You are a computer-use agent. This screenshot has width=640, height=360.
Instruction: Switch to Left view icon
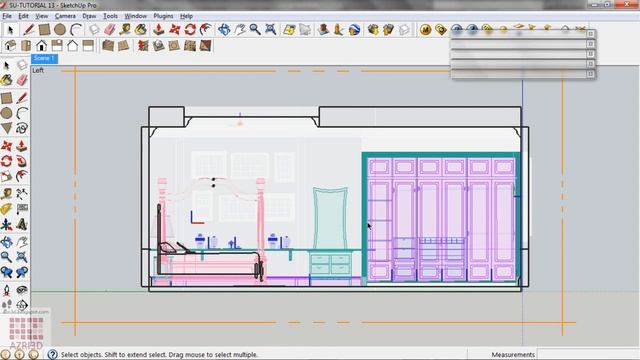[x=88, y=46]
